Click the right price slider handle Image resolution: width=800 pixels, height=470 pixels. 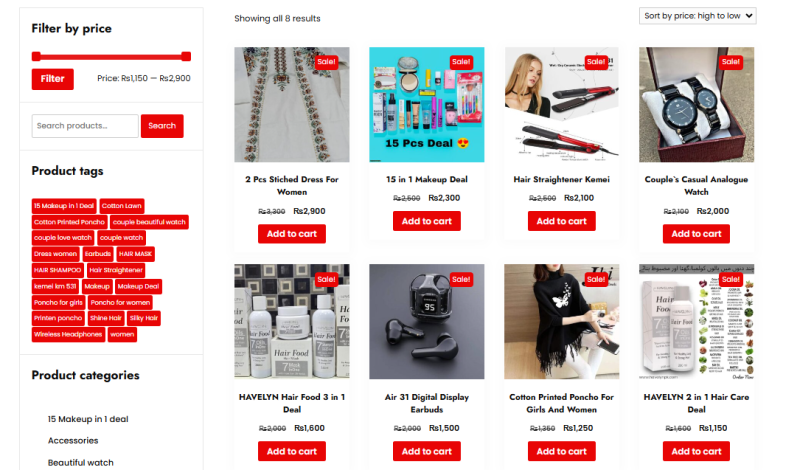186,56
